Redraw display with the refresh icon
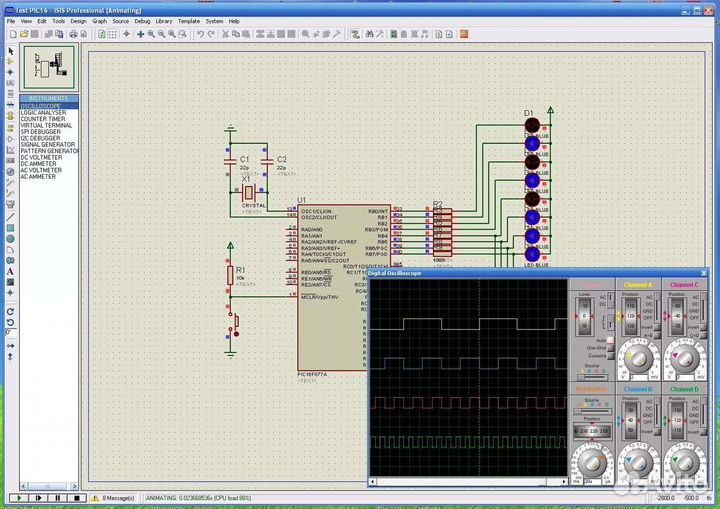Image resolution: width=720 pixels, height=509 pixels. pyautogui.click(x=101, y=34)
